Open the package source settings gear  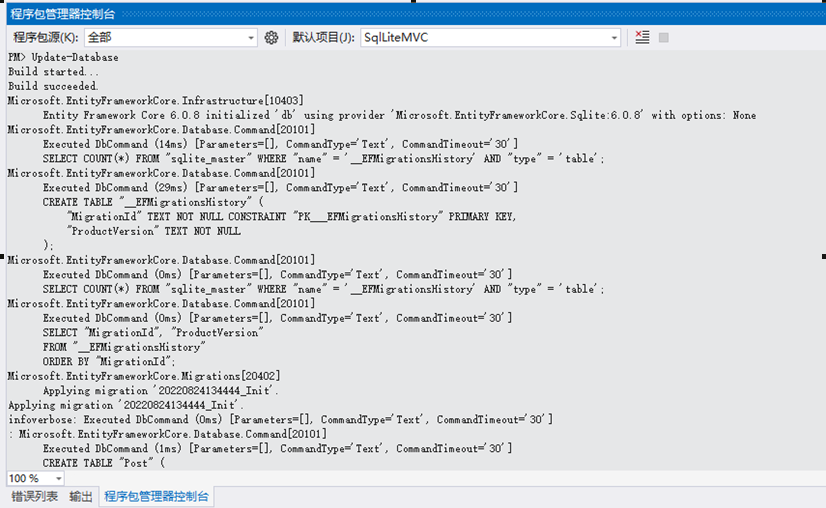click(271, 38)
